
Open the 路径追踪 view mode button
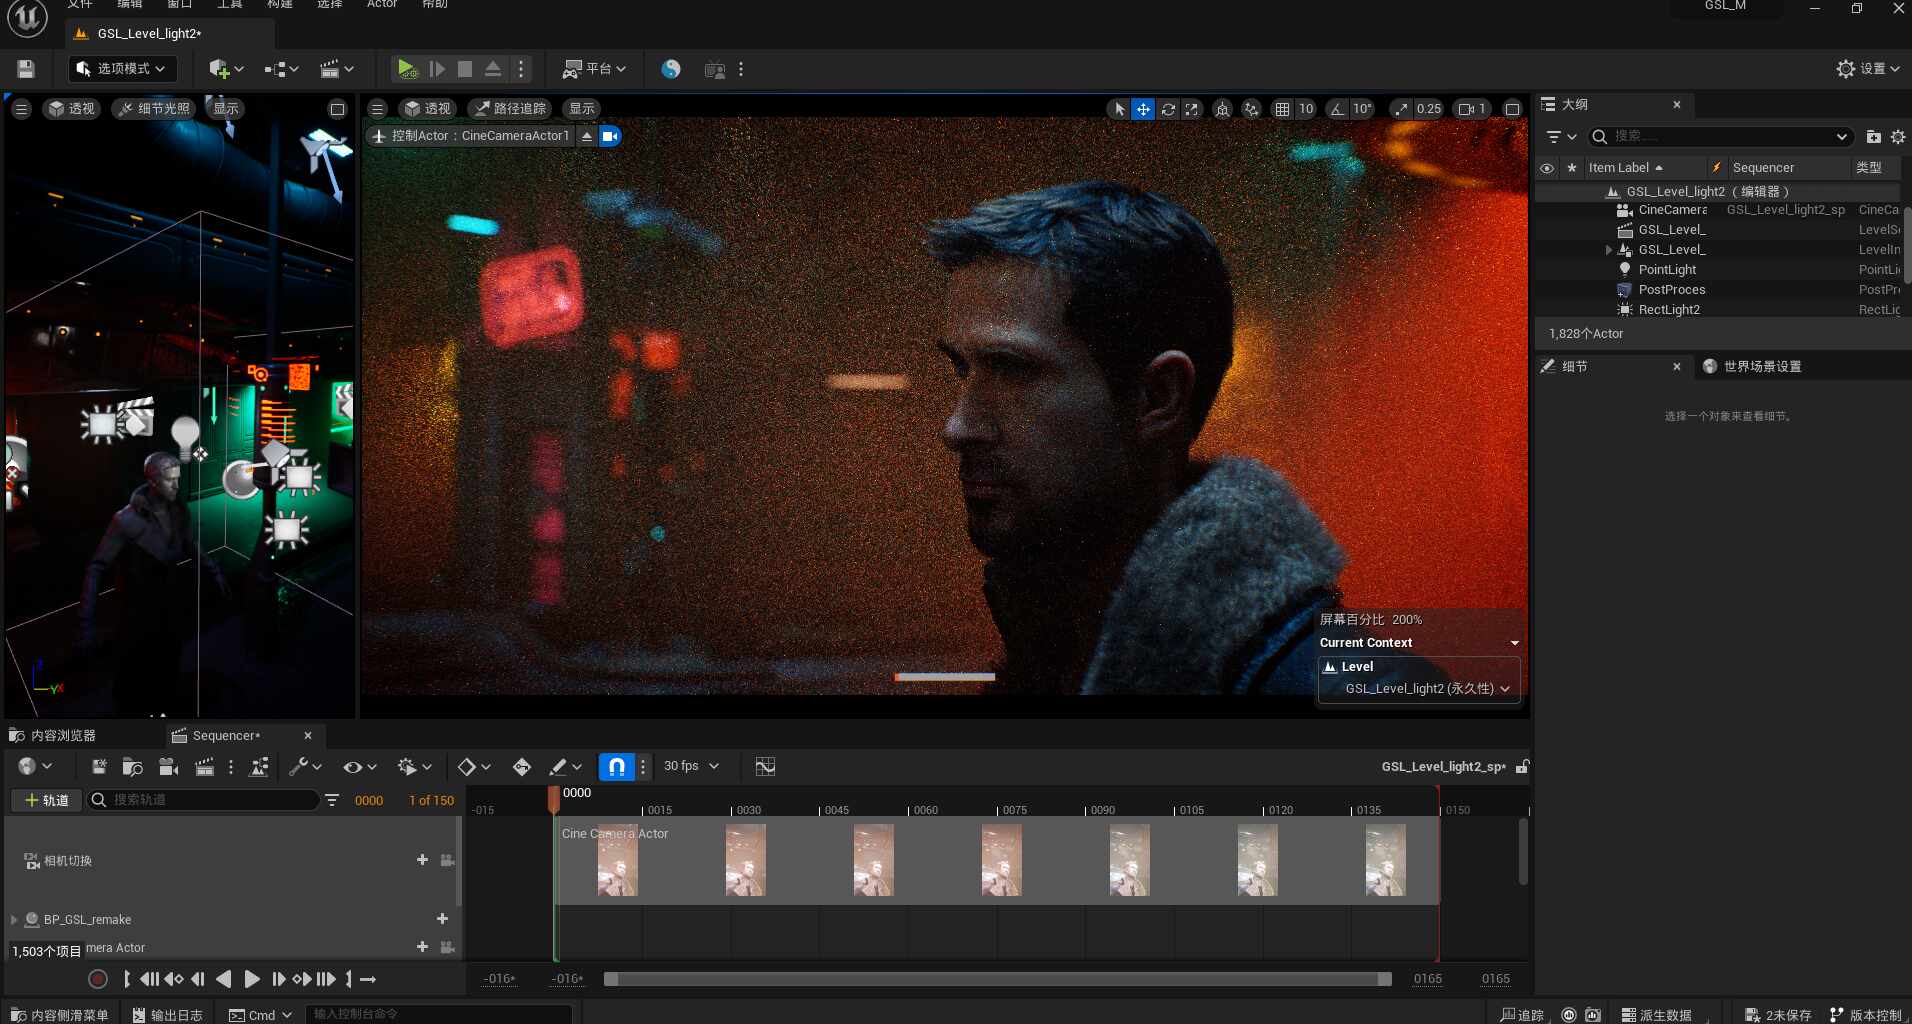click(x=511, y=109)
